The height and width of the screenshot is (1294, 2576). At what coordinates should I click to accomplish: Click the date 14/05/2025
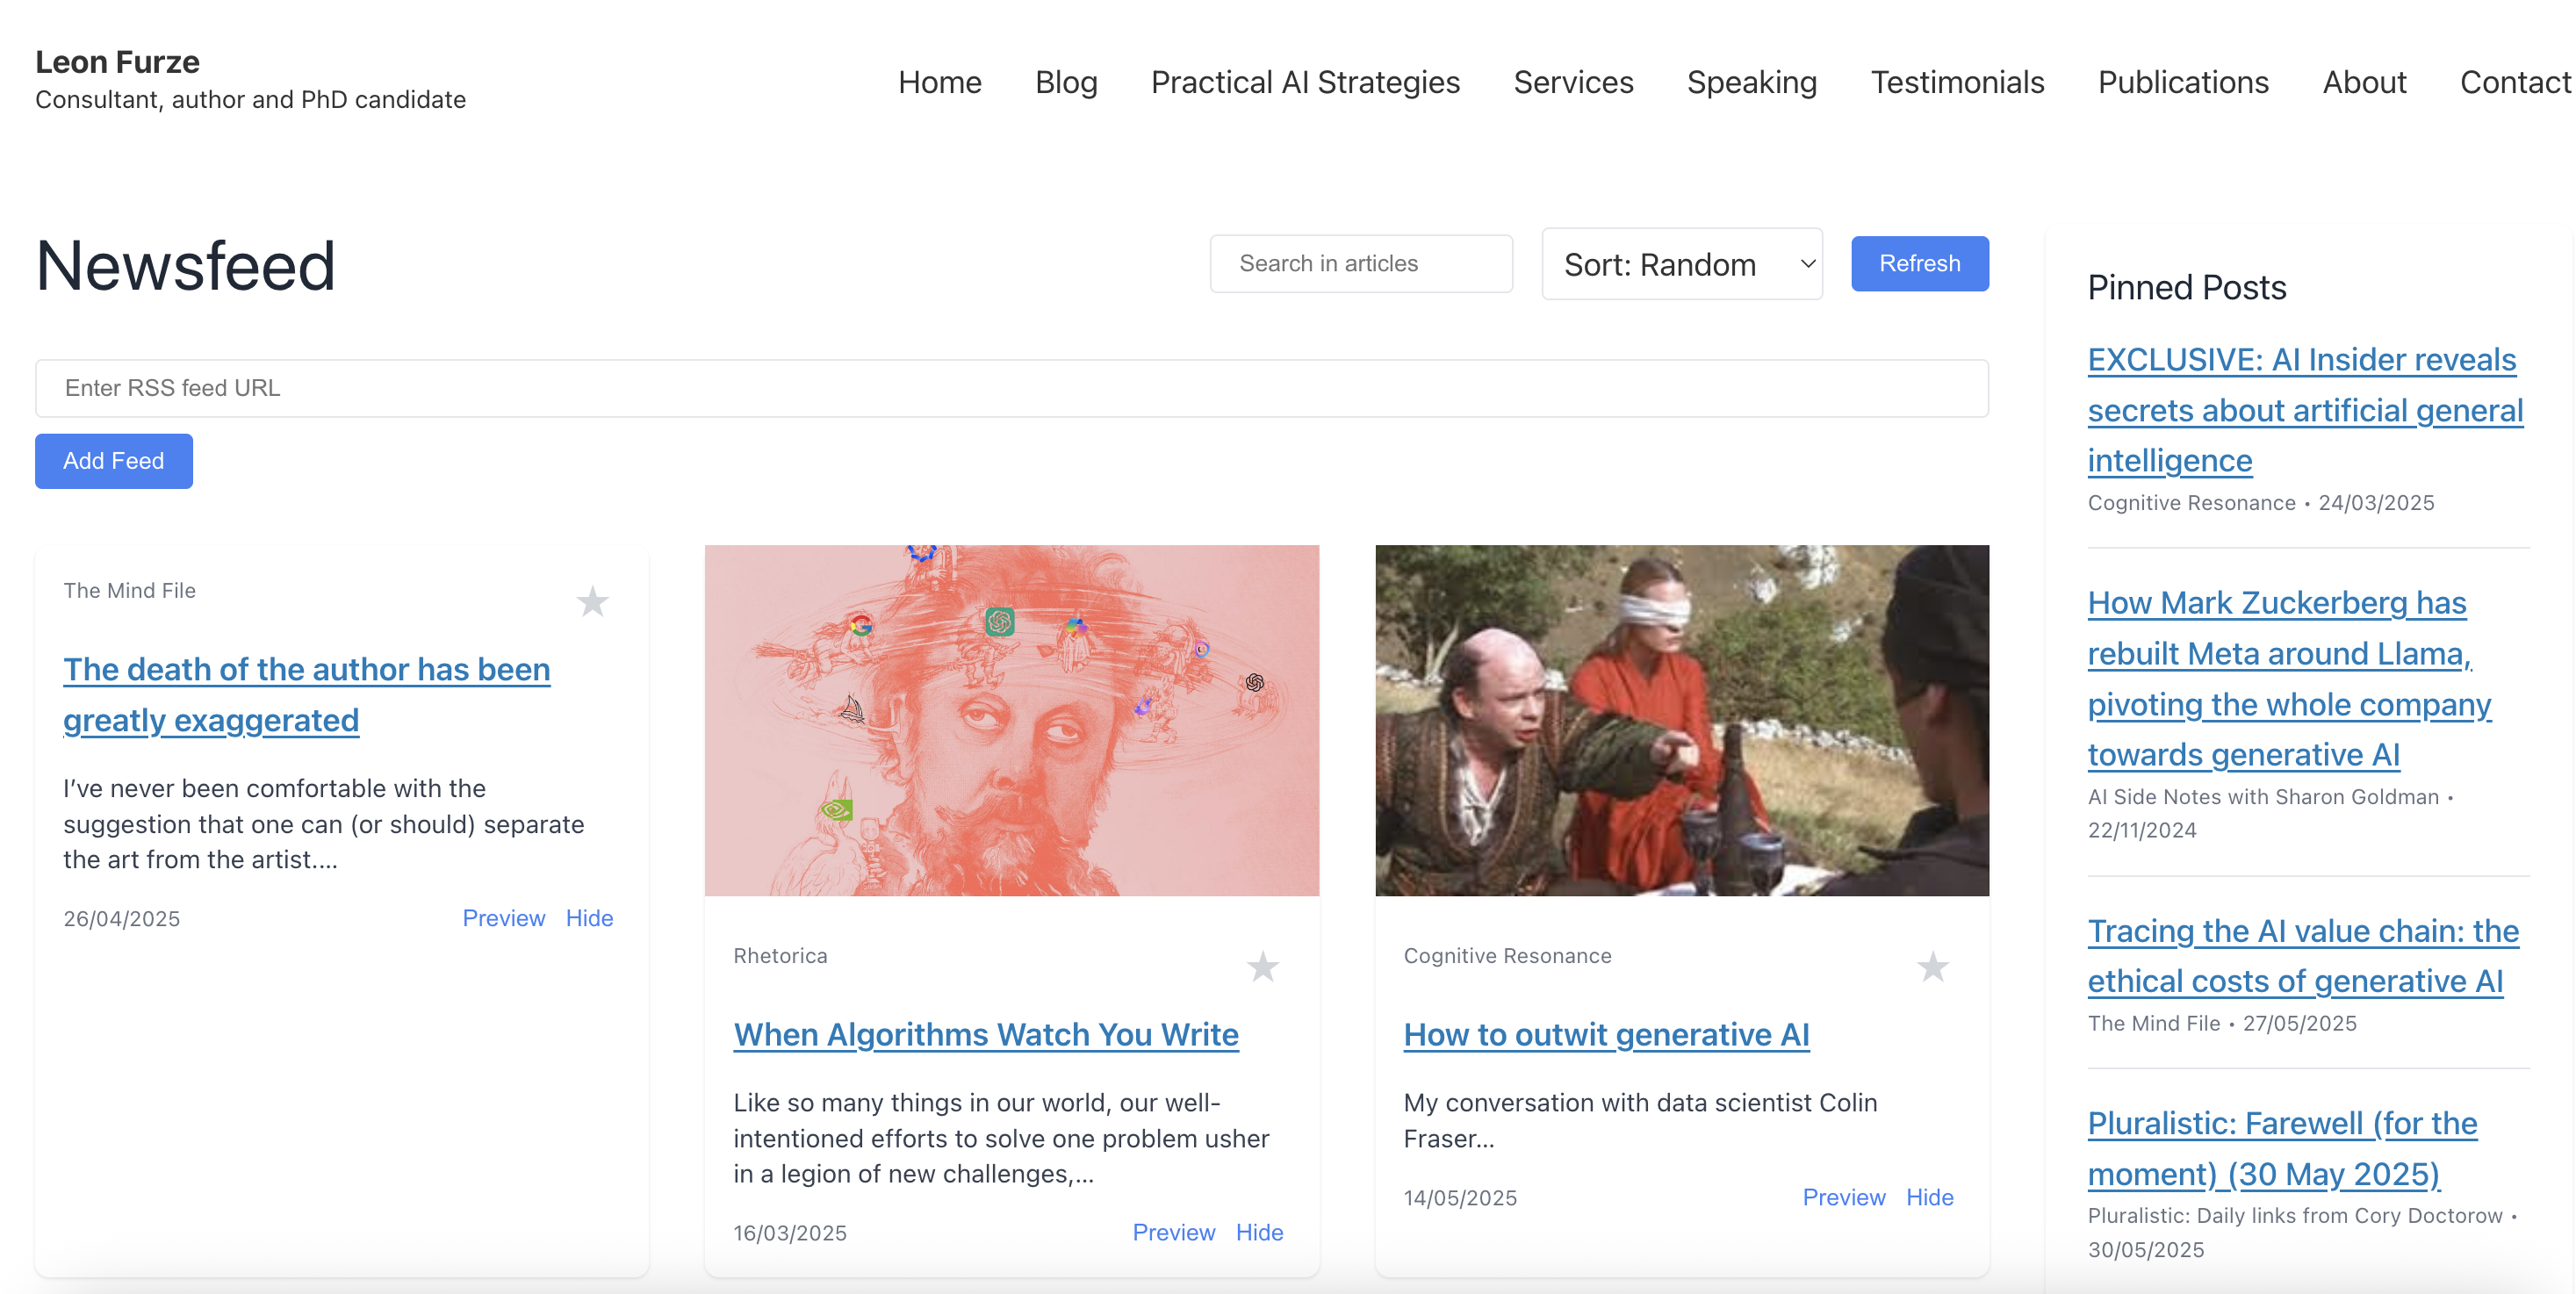pos(1460,1197)
